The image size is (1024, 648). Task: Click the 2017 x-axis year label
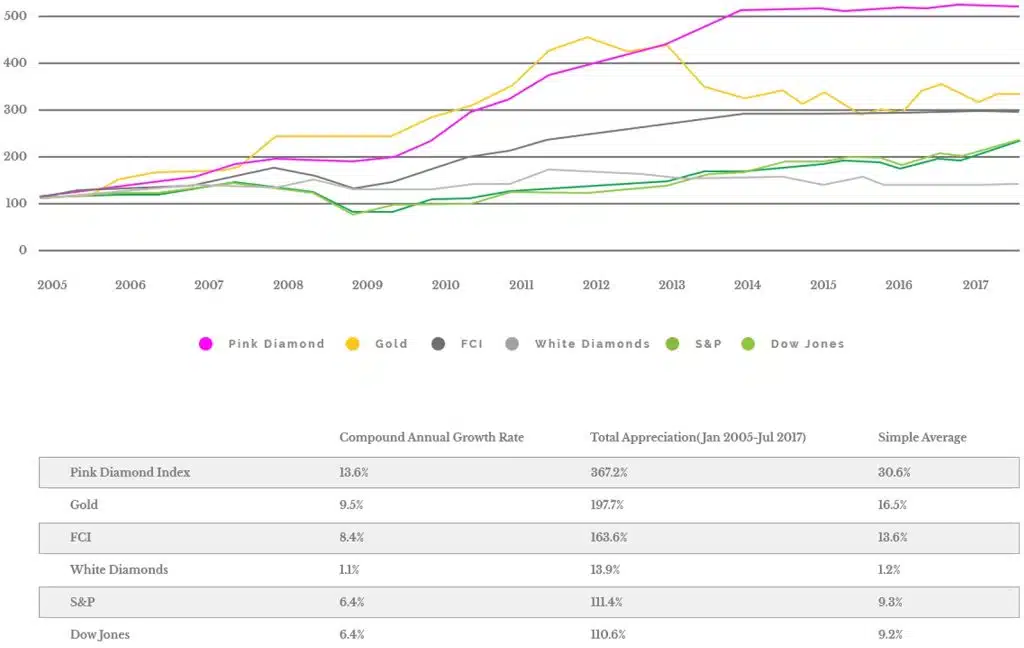click(x=975, y=285)
